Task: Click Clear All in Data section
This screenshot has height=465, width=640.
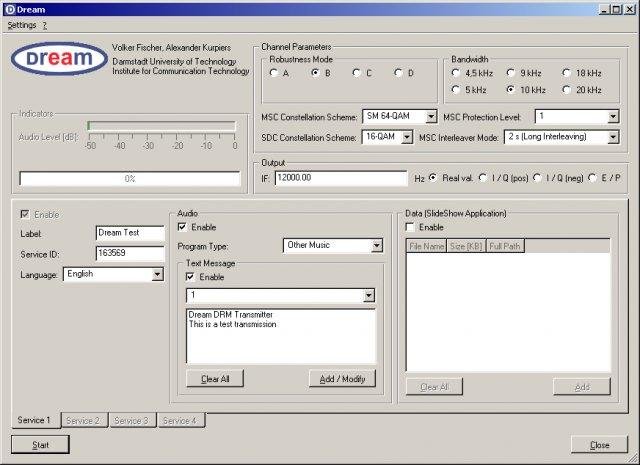Action: (434, 387)
